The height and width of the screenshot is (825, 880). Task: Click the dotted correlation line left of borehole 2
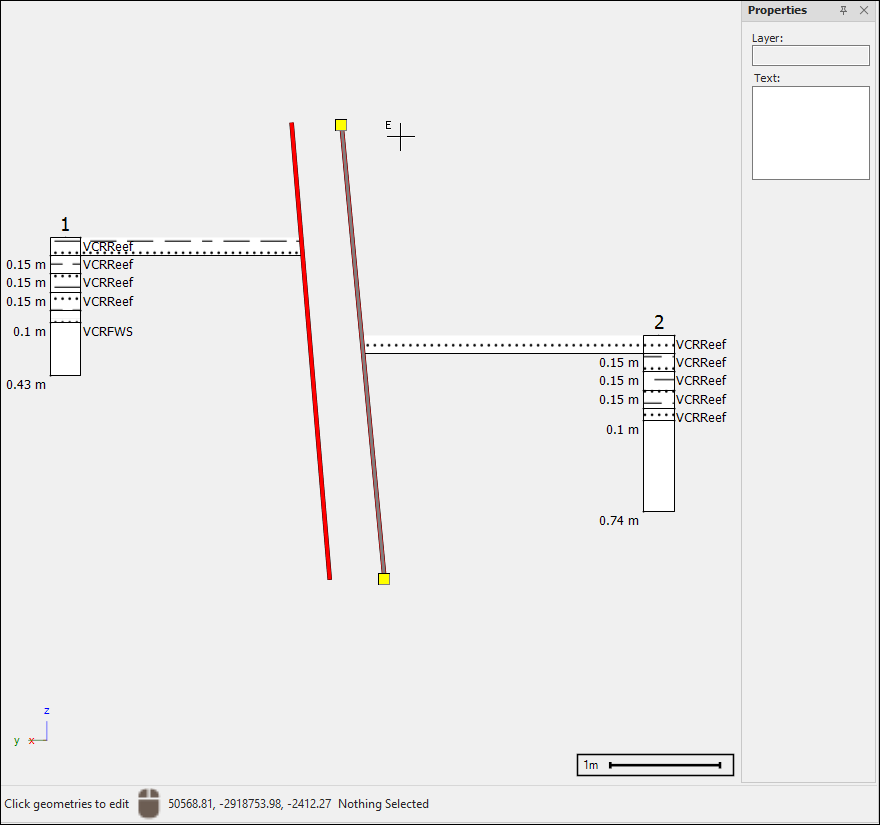click(x=500, y=346)
